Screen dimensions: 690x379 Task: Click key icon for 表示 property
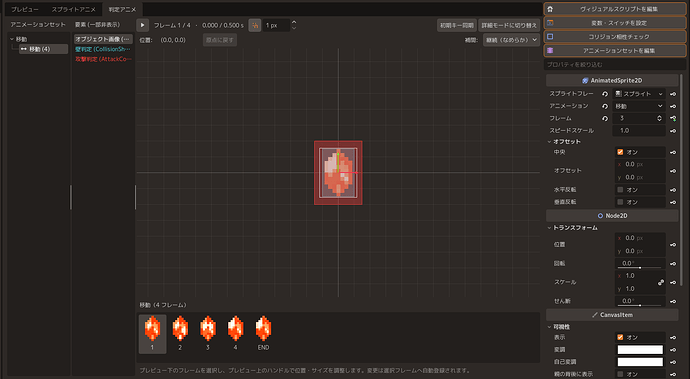click(673, 338)
